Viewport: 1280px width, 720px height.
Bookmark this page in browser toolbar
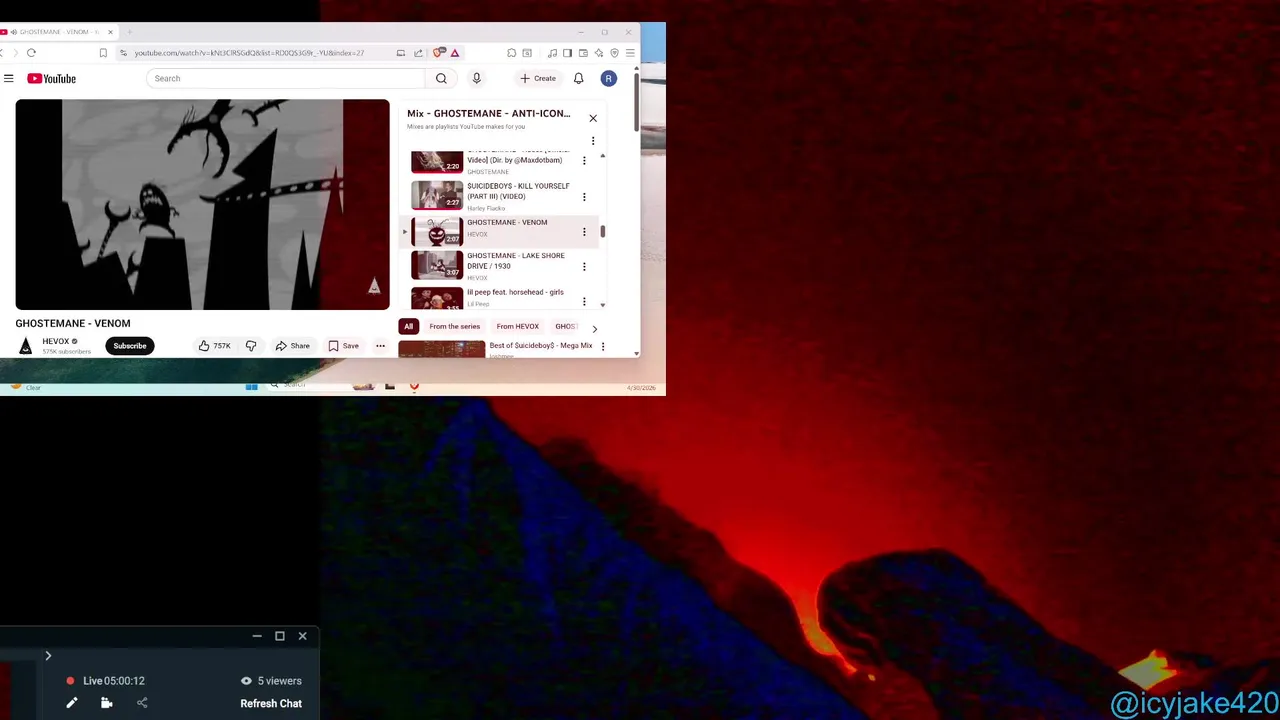click(x=103, y=53)
